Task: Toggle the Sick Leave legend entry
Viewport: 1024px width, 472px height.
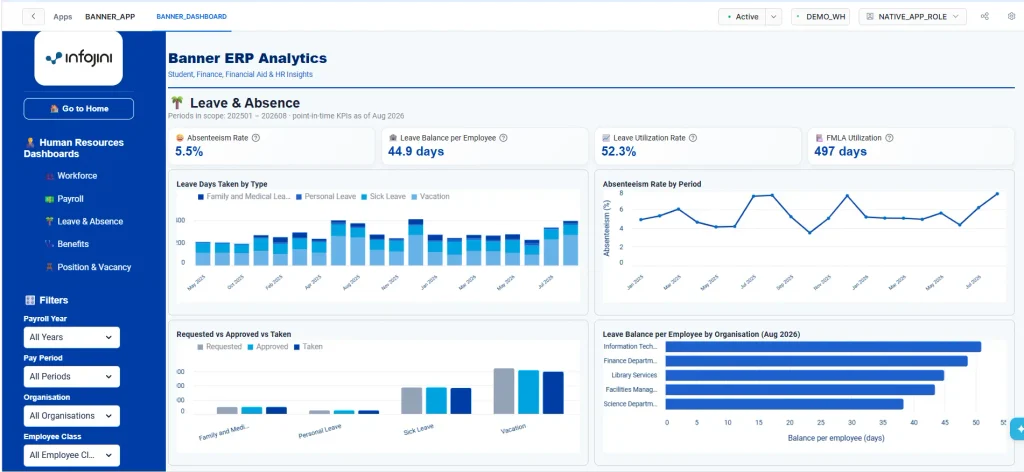Action: 382,197
